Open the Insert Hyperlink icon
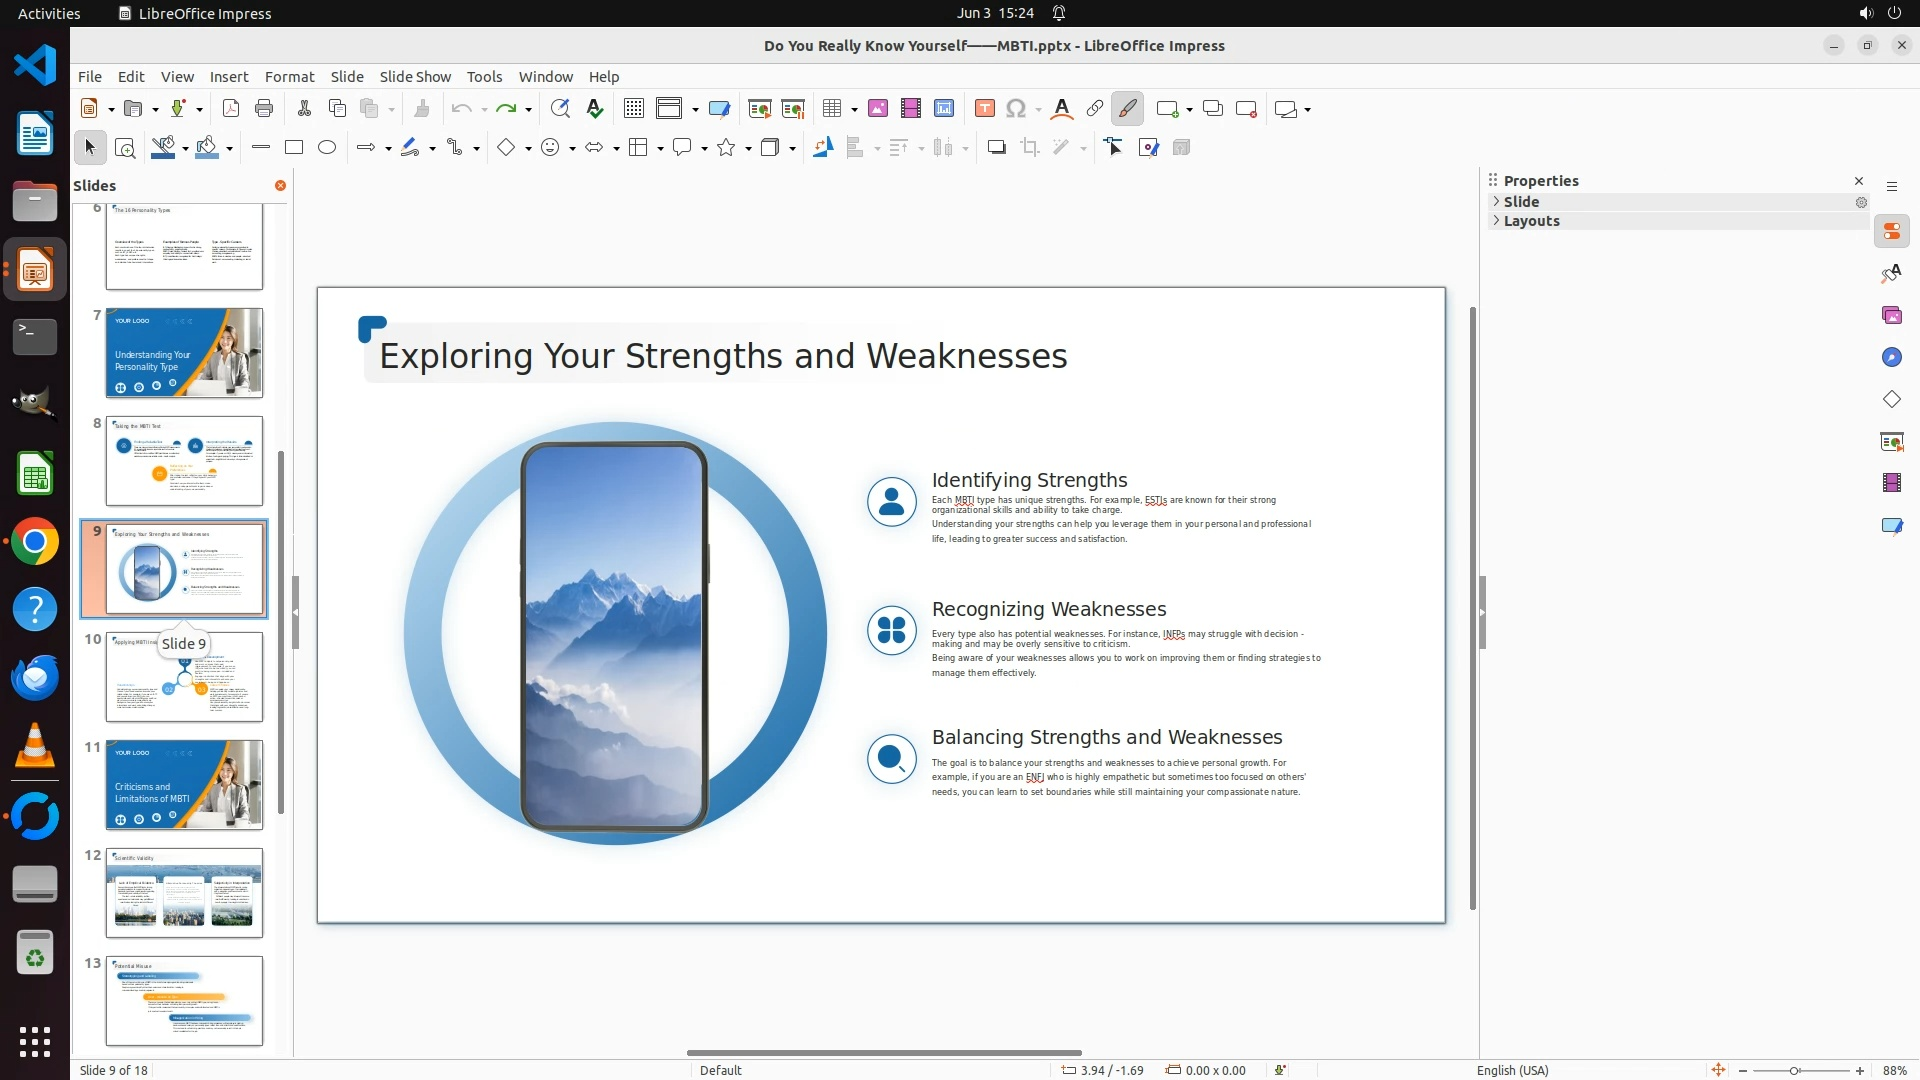This screenshot has width=1920, height=1080. click(1095, 109)
